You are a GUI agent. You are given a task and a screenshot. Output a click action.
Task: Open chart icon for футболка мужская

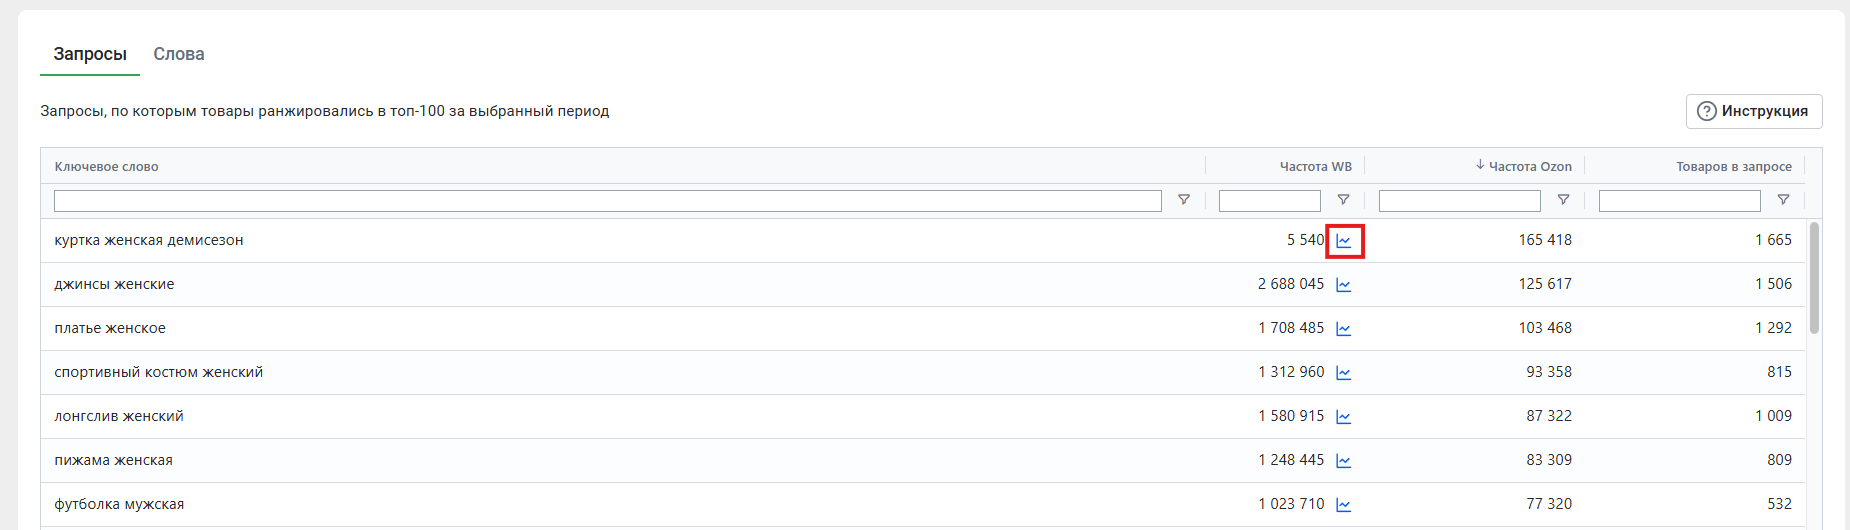1344,505
